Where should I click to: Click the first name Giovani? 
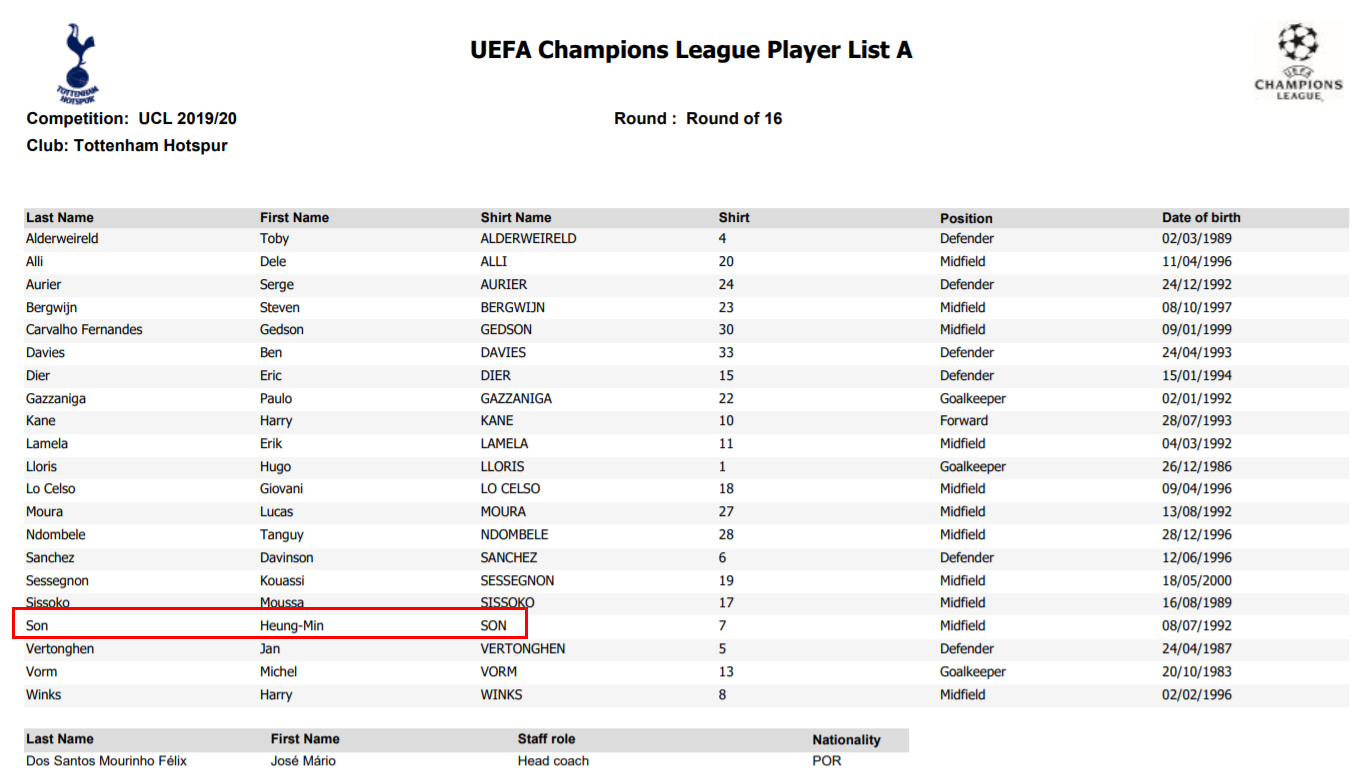[x=281, y=489]
